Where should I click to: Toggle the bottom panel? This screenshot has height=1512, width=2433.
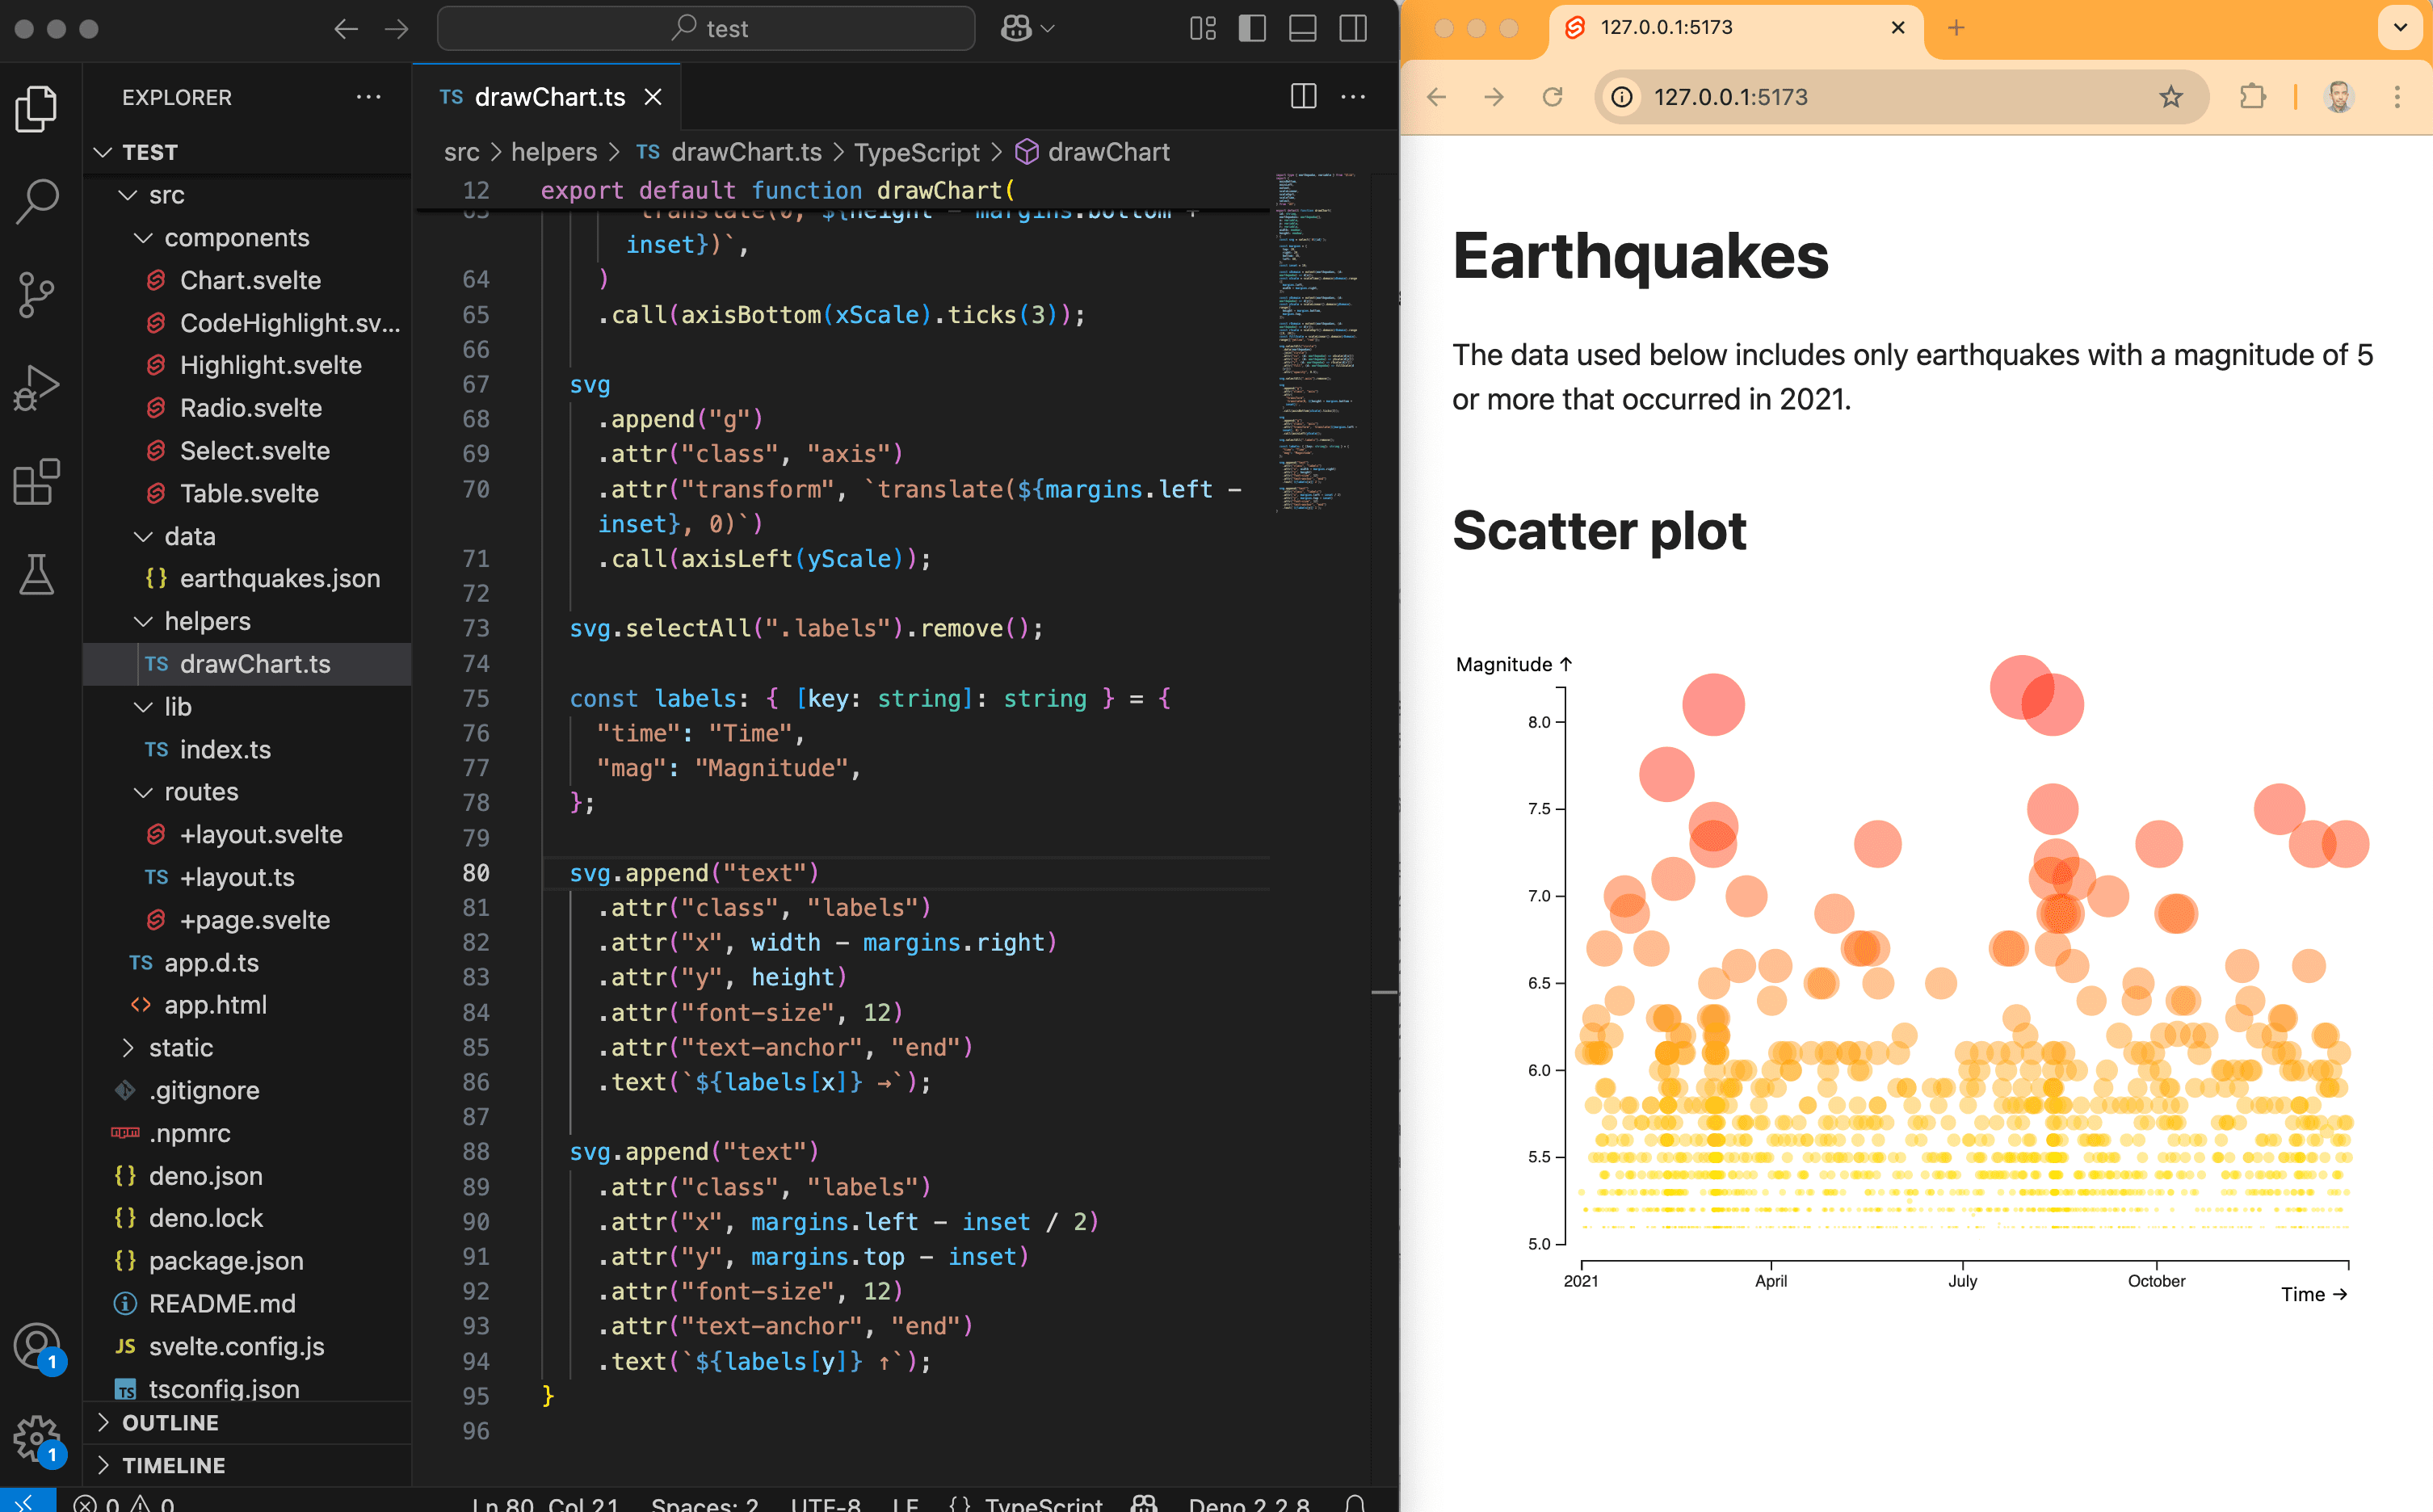pos(1302,29)
